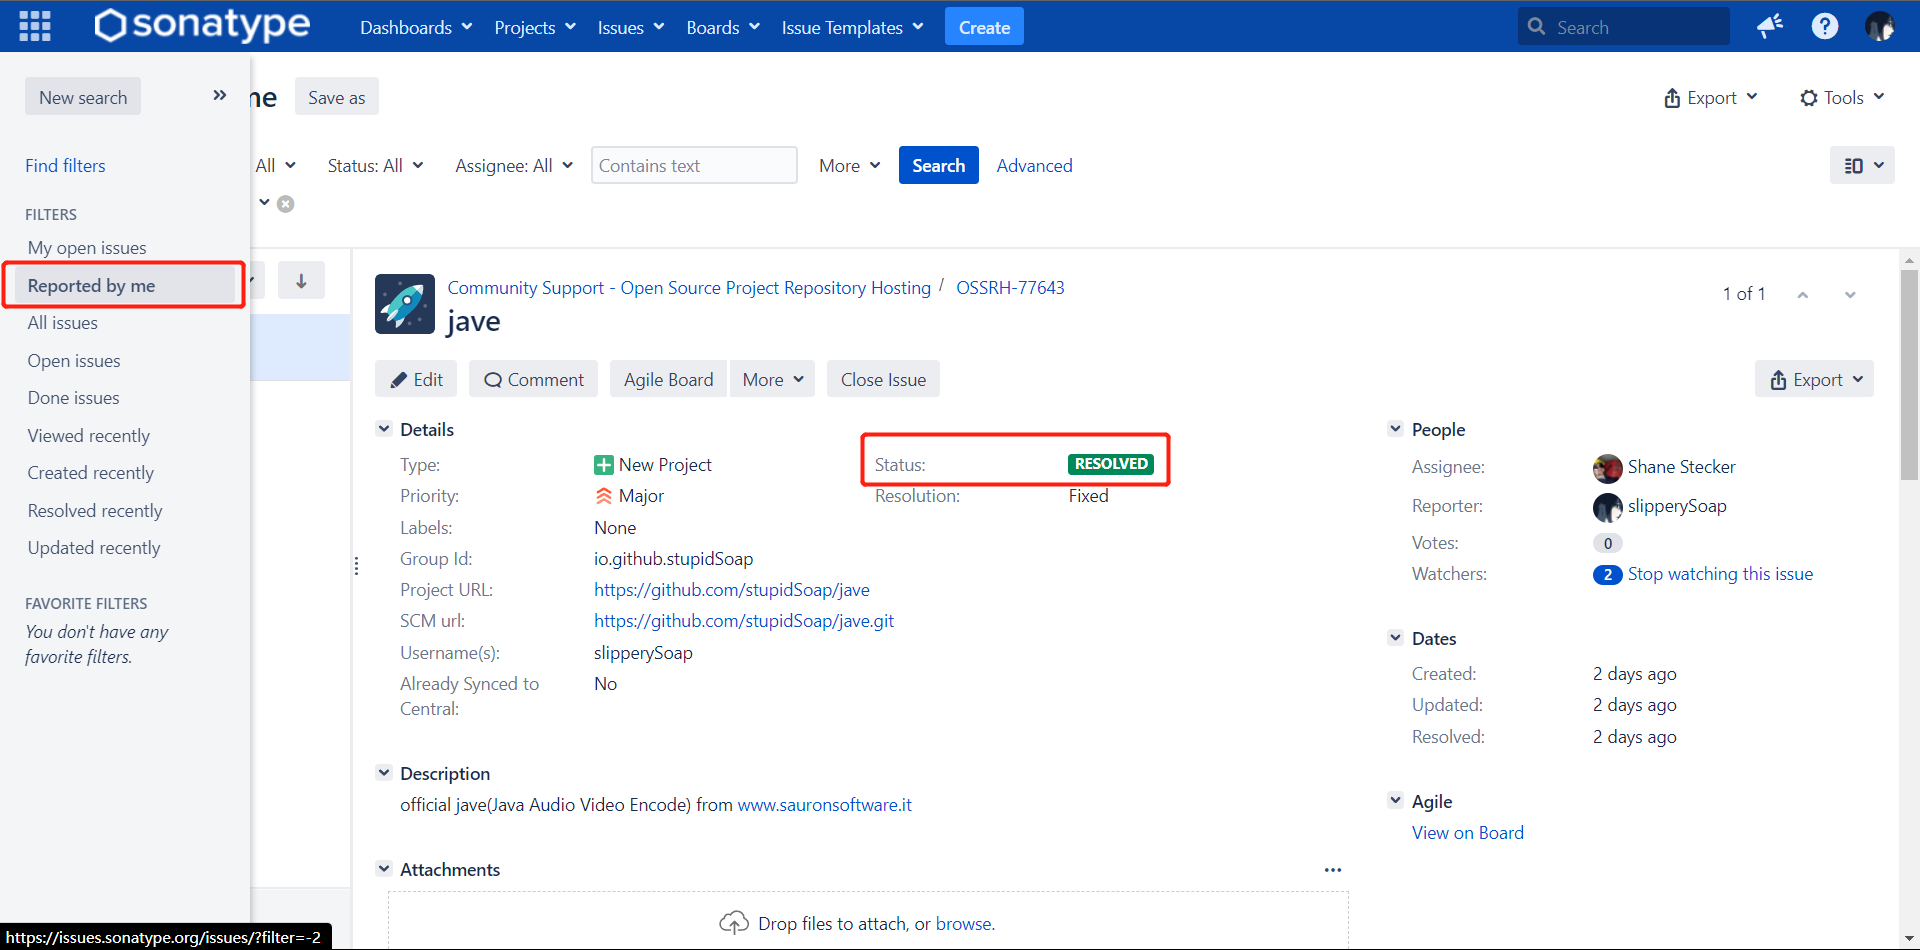Collapse the Agile section
1920x950 pixels.
tap(1396, 800)
